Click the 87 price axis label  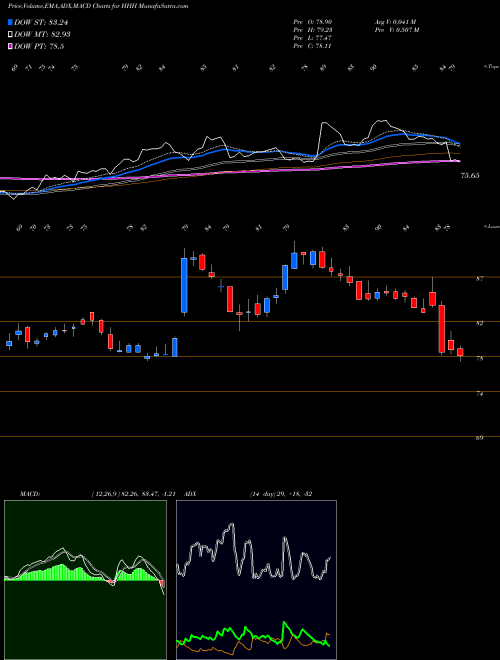click(479, 279)
